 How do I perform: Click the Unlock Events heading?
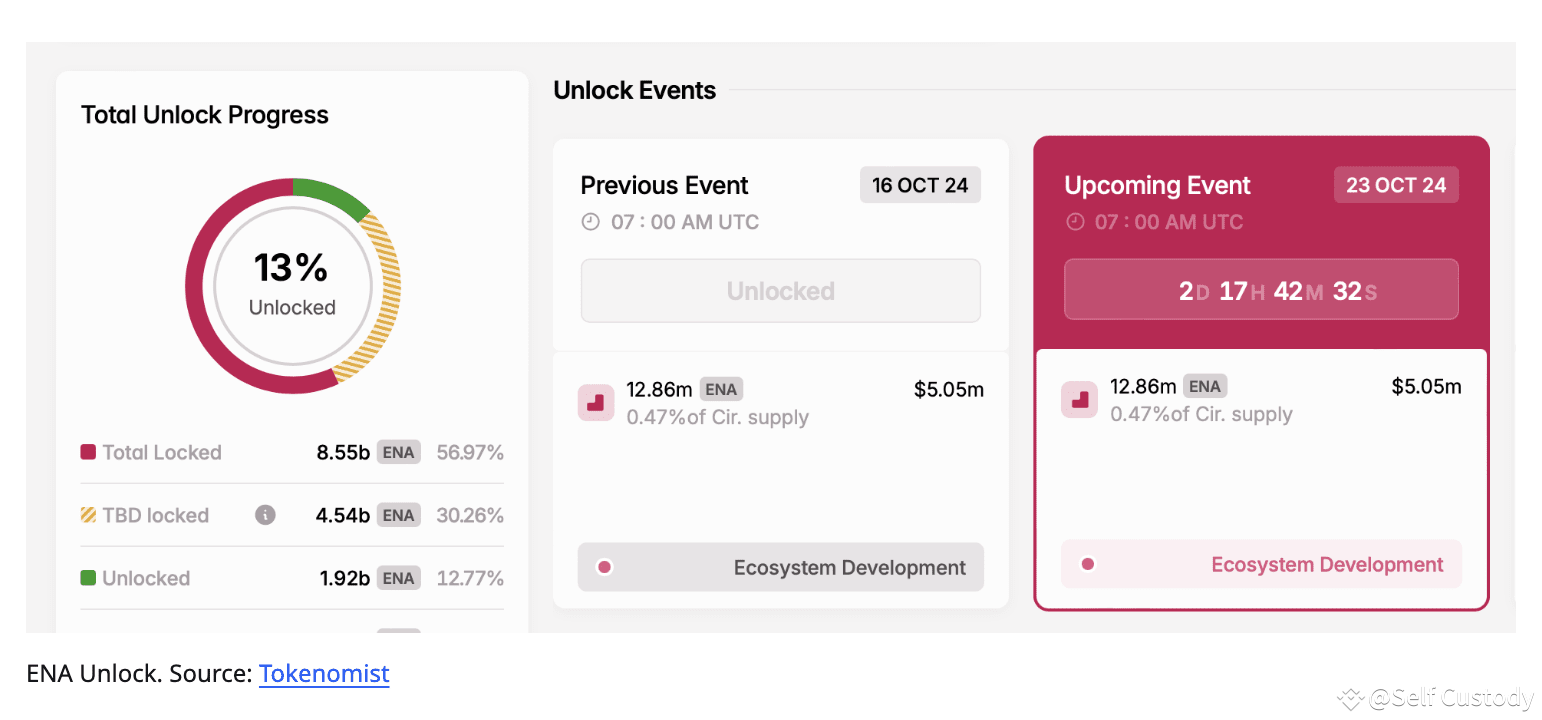[635, 90]
